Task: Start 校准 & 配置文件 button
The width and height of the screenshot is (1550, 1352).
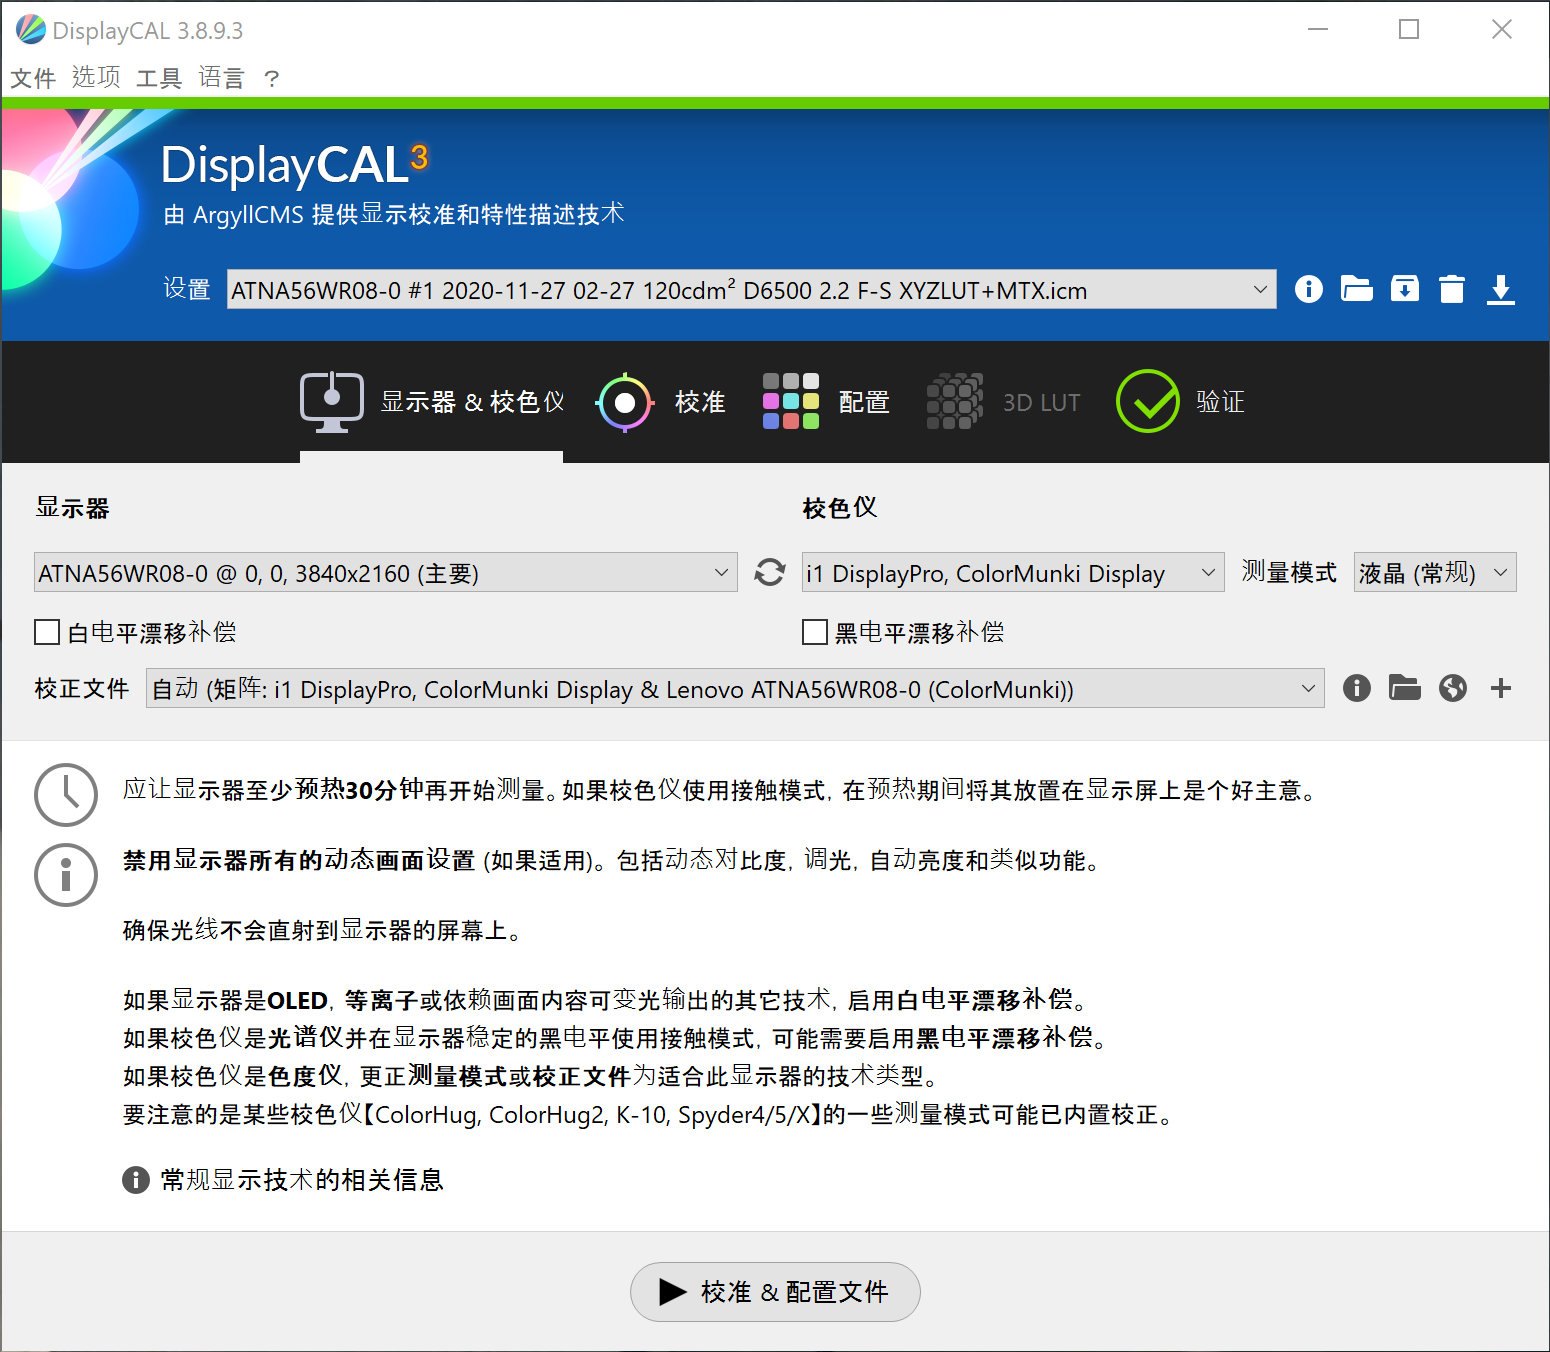Action: pos(775,1292)
